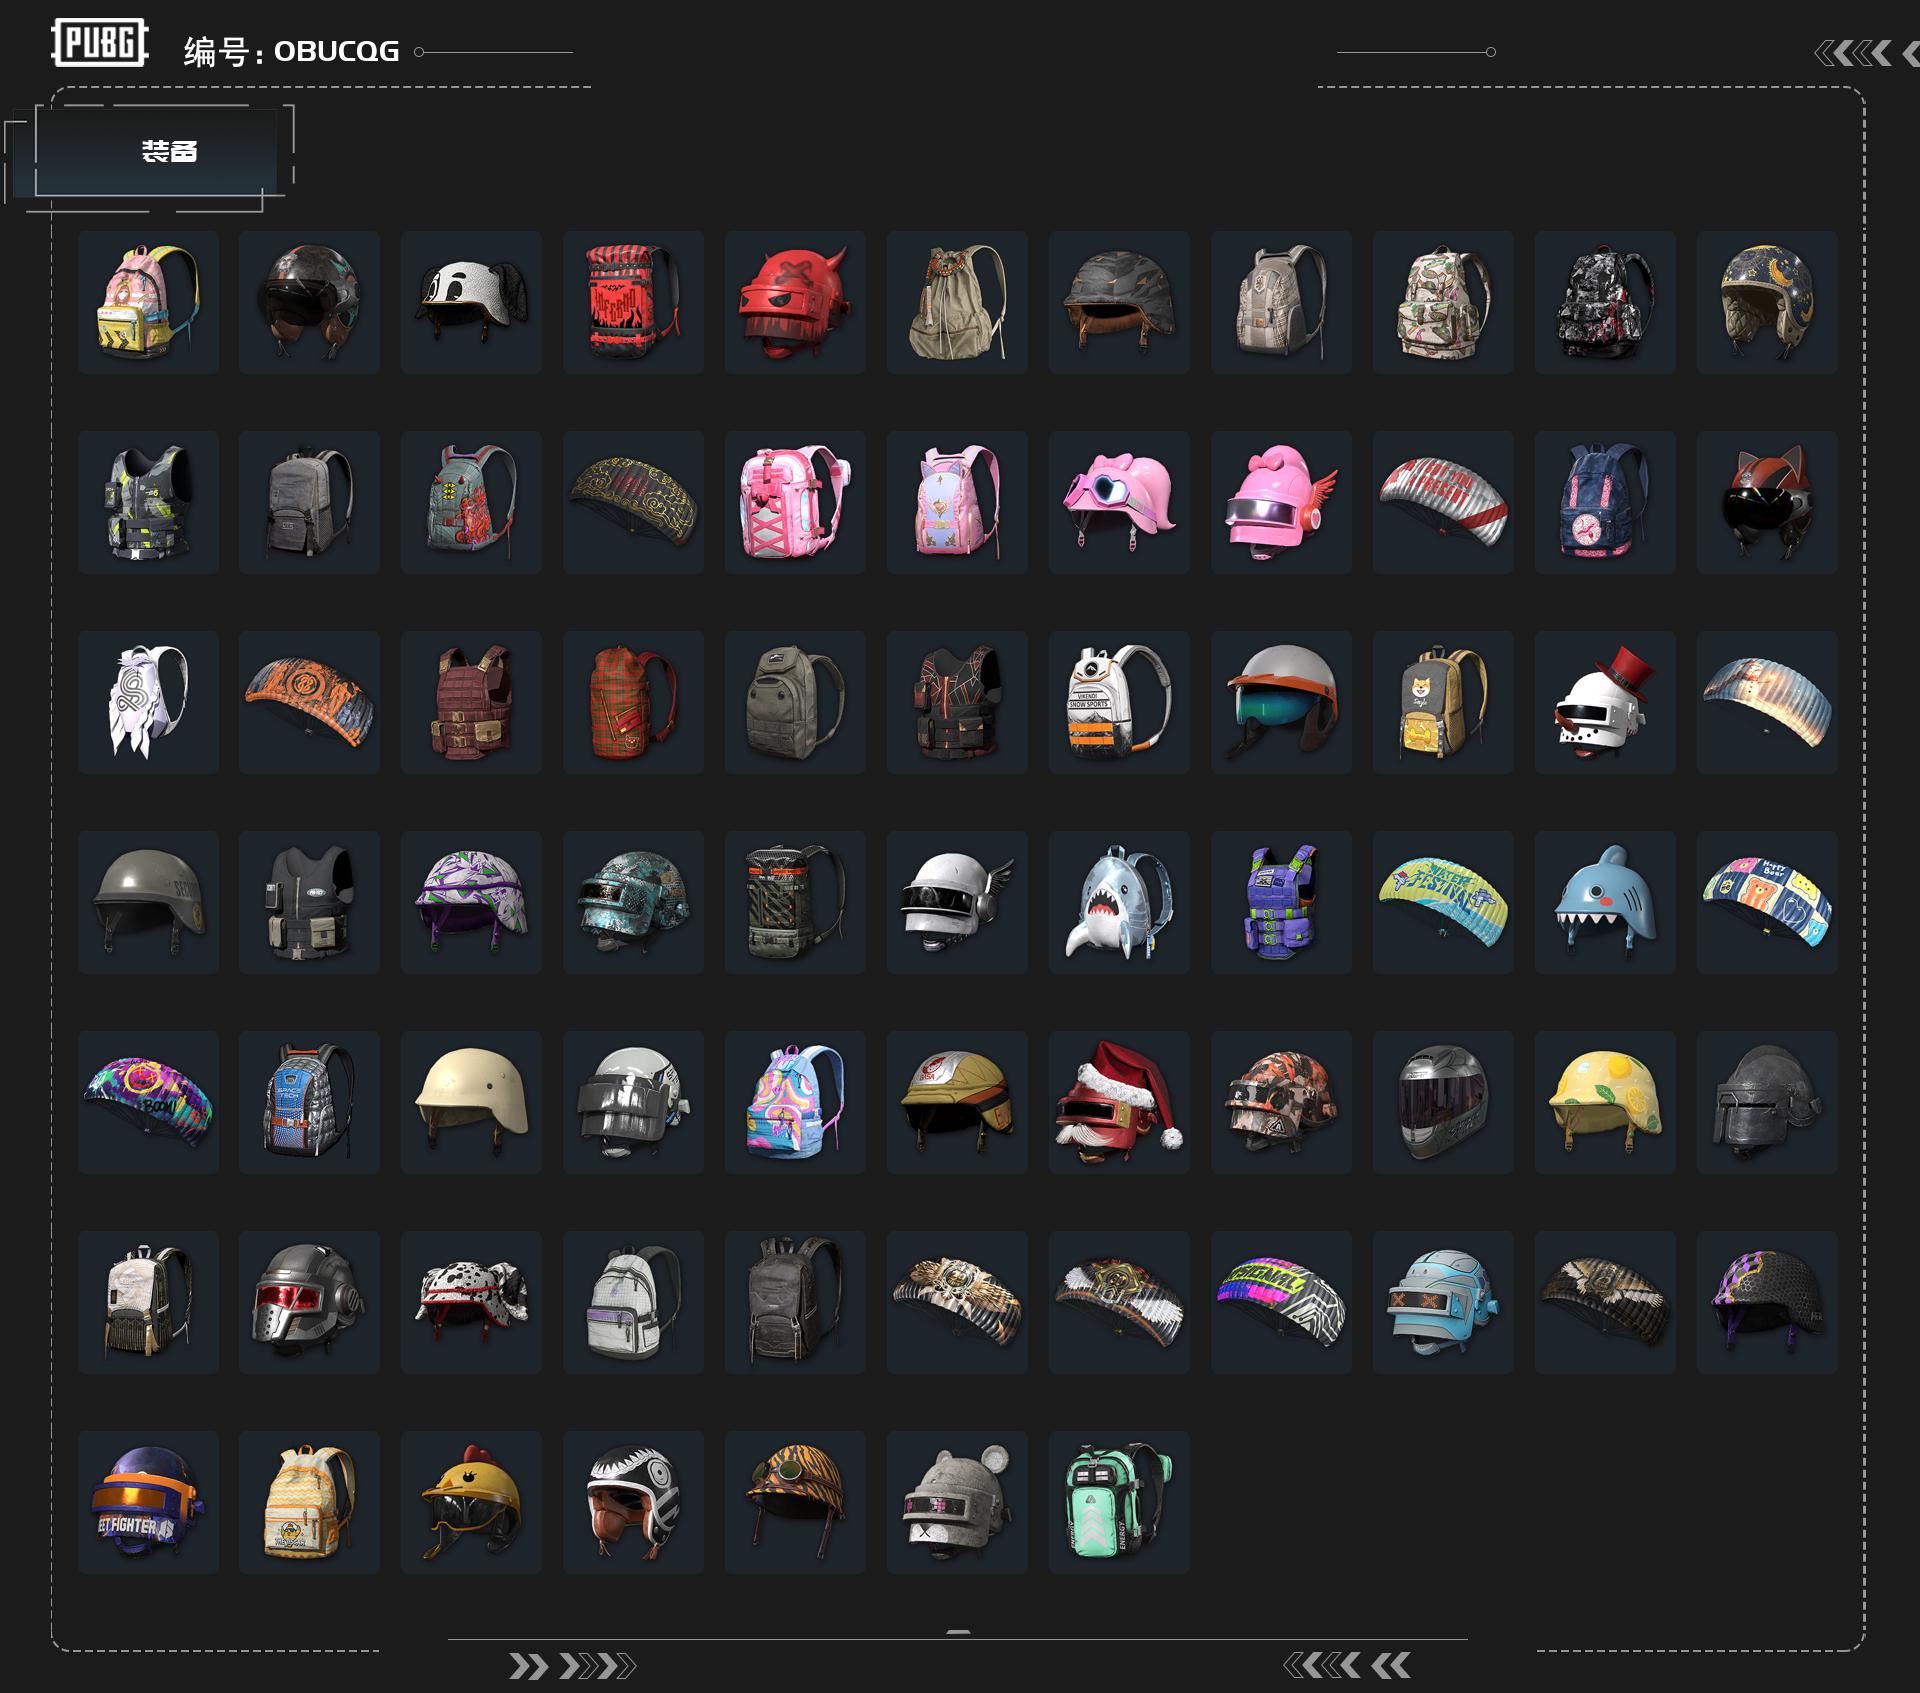Choose the yellow-accent tactical vest

[148, 502]
